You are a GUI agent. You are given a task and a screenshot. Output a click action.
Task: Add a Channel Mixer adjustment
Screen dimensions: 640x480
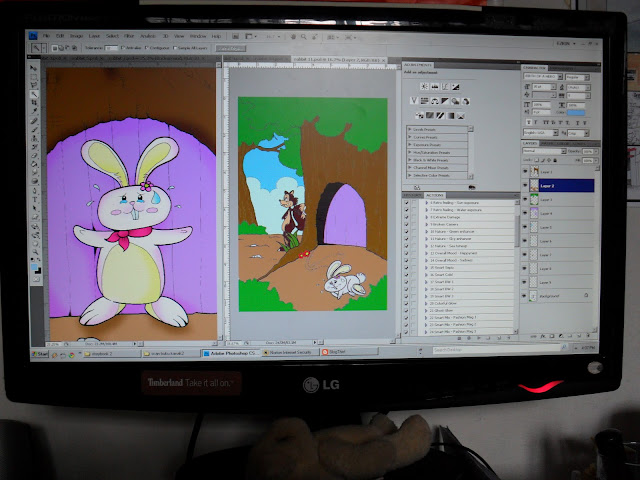tap(465, 101)
